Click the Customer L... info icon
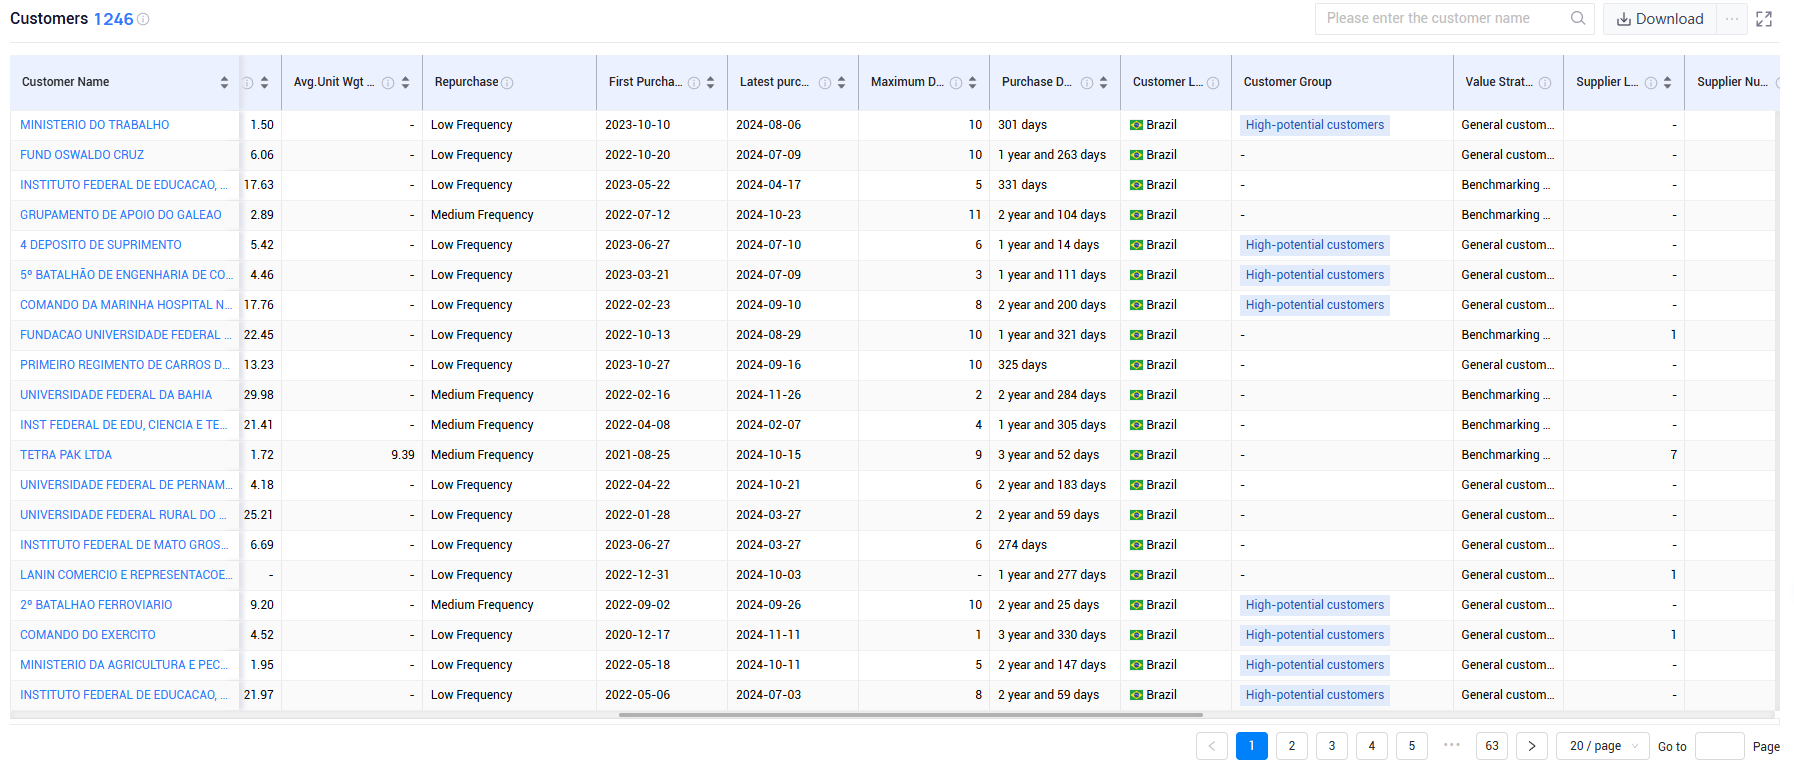1794x770 pixels. click(x=1213, y=83)
